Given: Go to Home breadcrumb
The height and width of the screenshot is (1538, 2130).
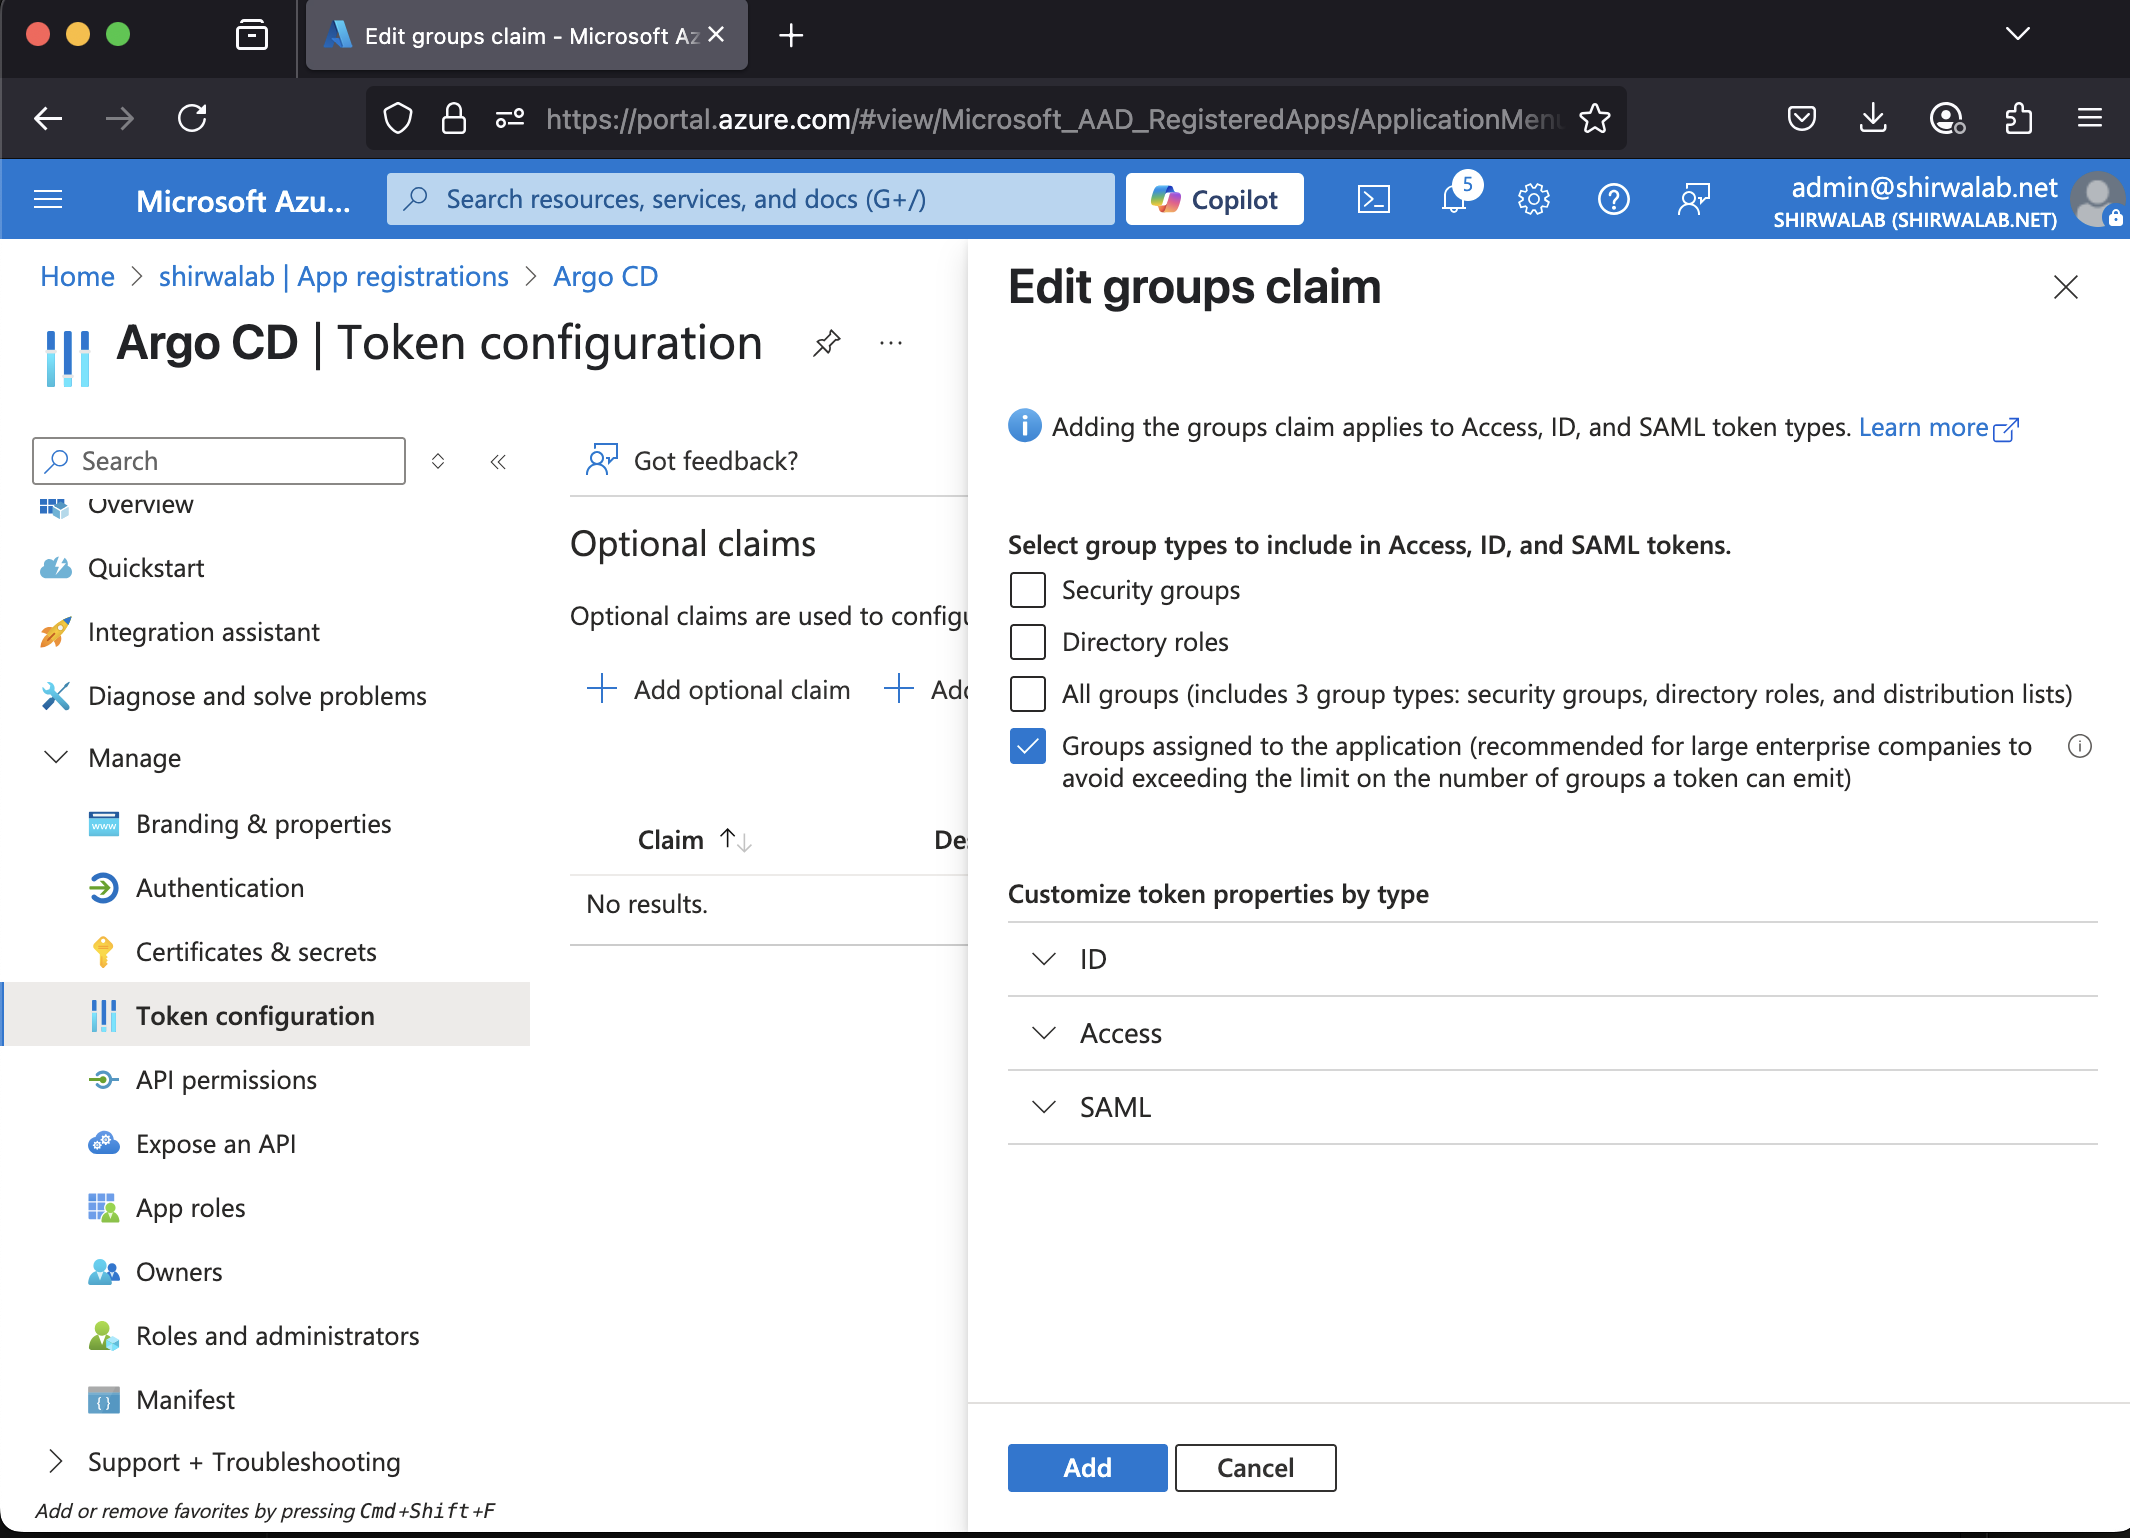Looking at the screenshot, I should point(77,277).
